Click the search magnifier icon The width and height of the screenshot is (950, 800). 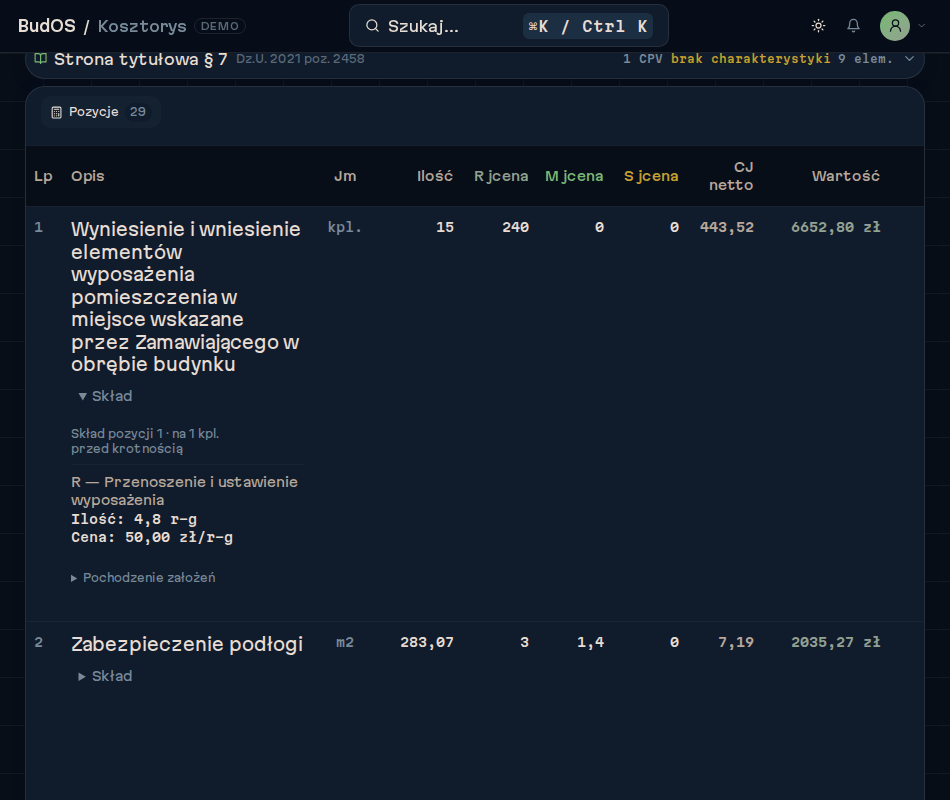(x=373, y=26)
